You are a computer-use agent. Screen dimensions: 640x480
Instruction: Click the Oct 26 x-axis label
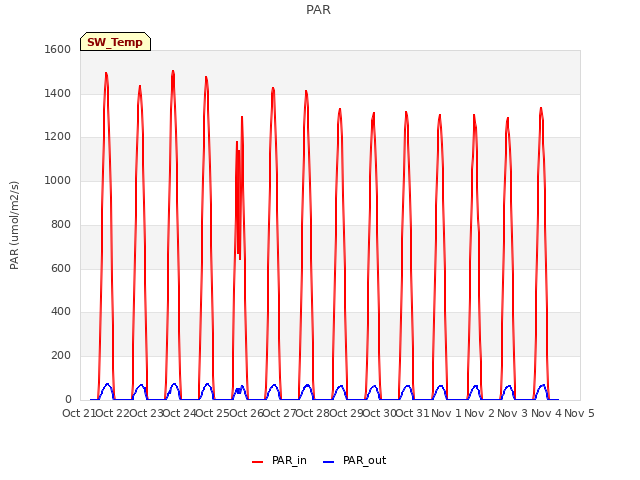tap(246, 413)
